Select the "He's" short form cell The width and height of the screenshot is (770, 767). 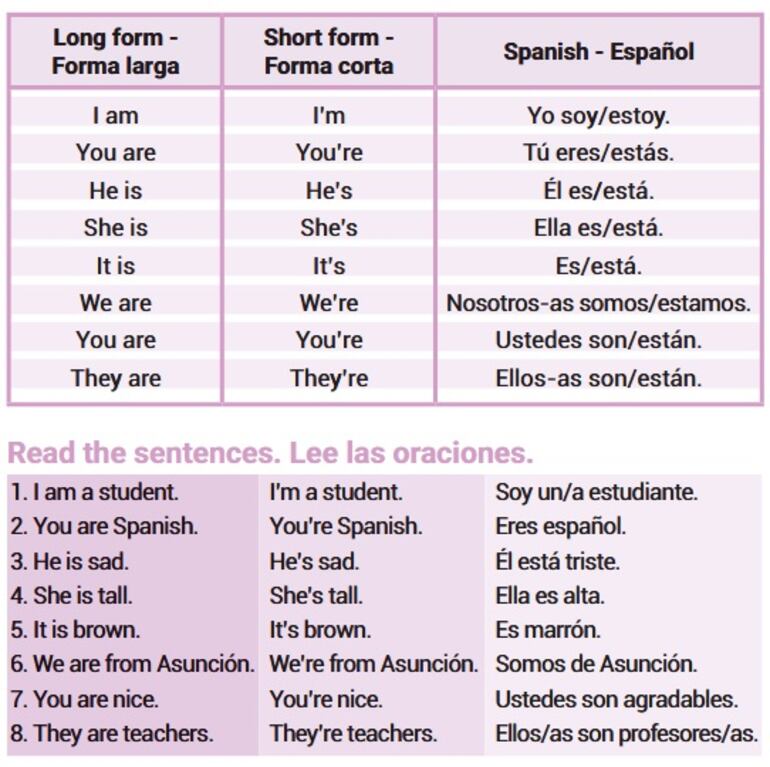(328, 191)
